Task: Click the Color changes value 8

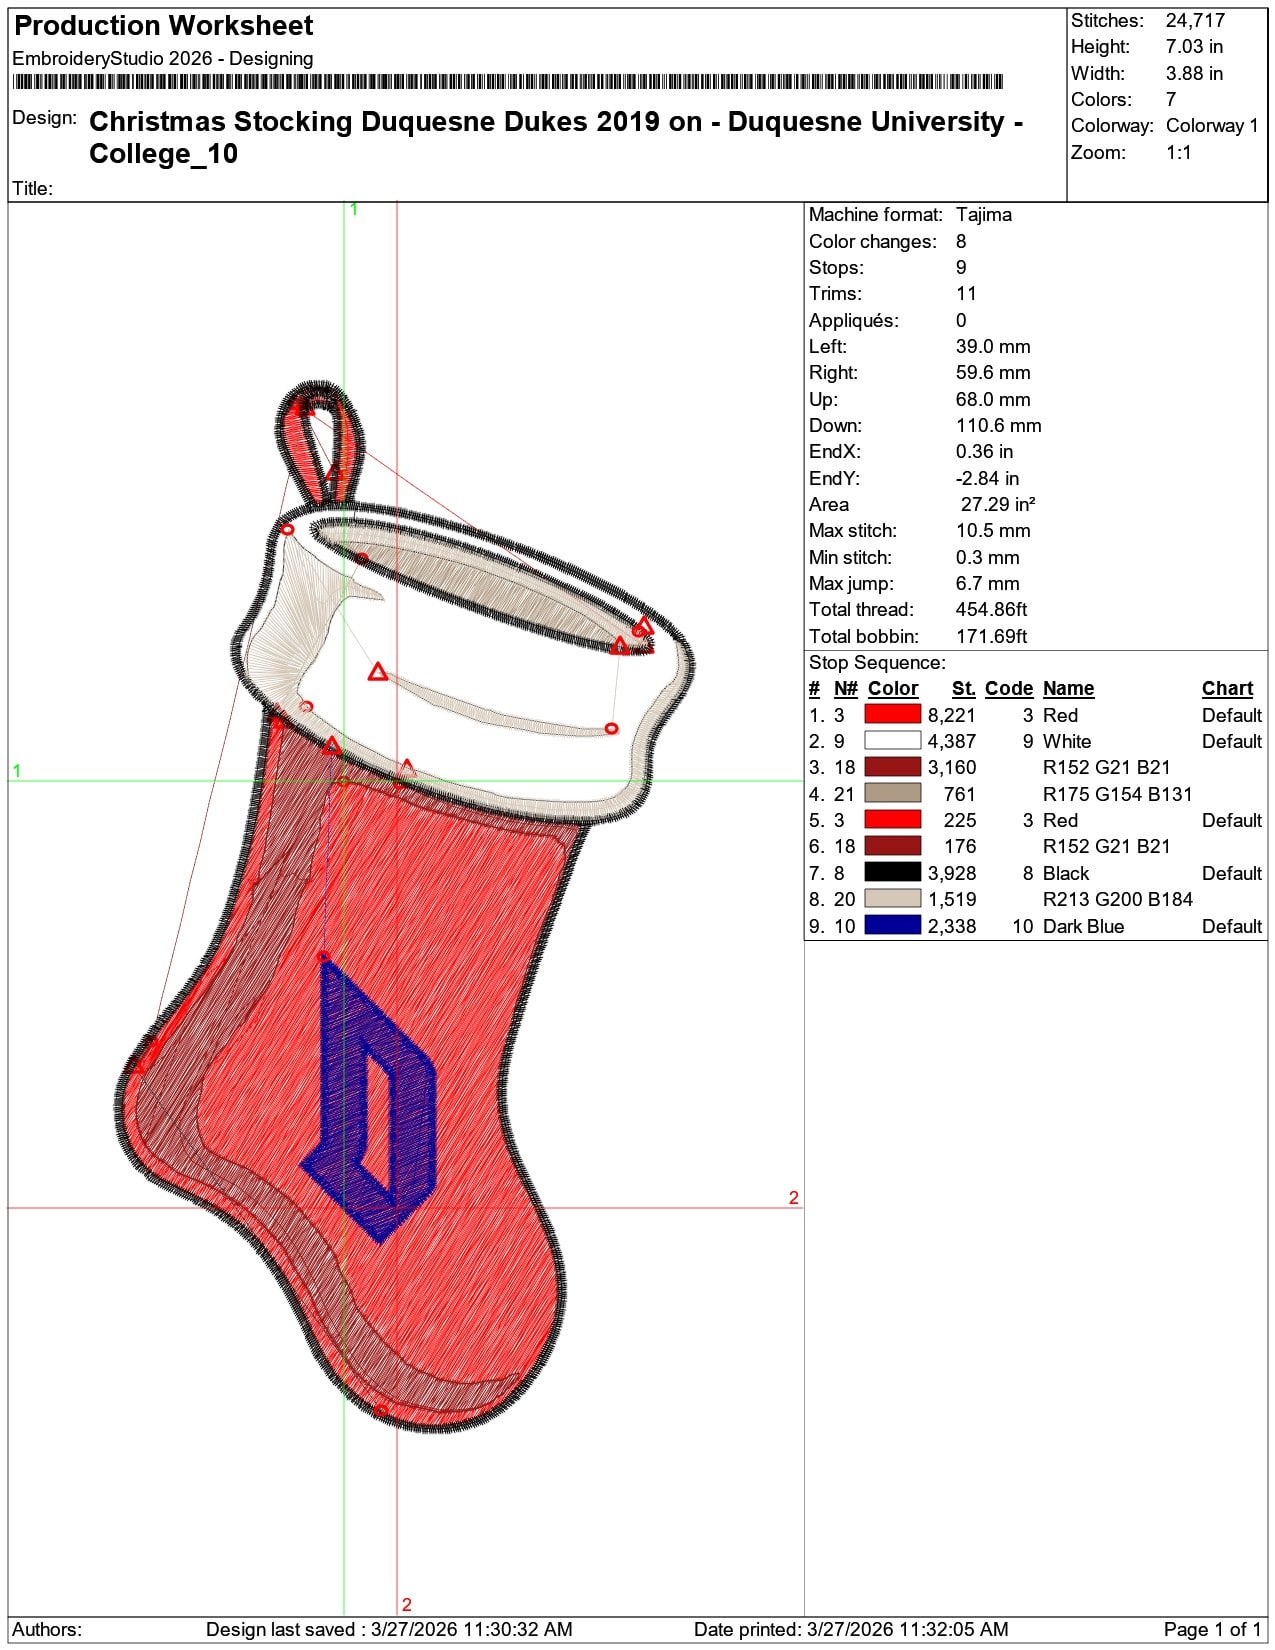Action: pyautogui.click(x=961, y=241)
